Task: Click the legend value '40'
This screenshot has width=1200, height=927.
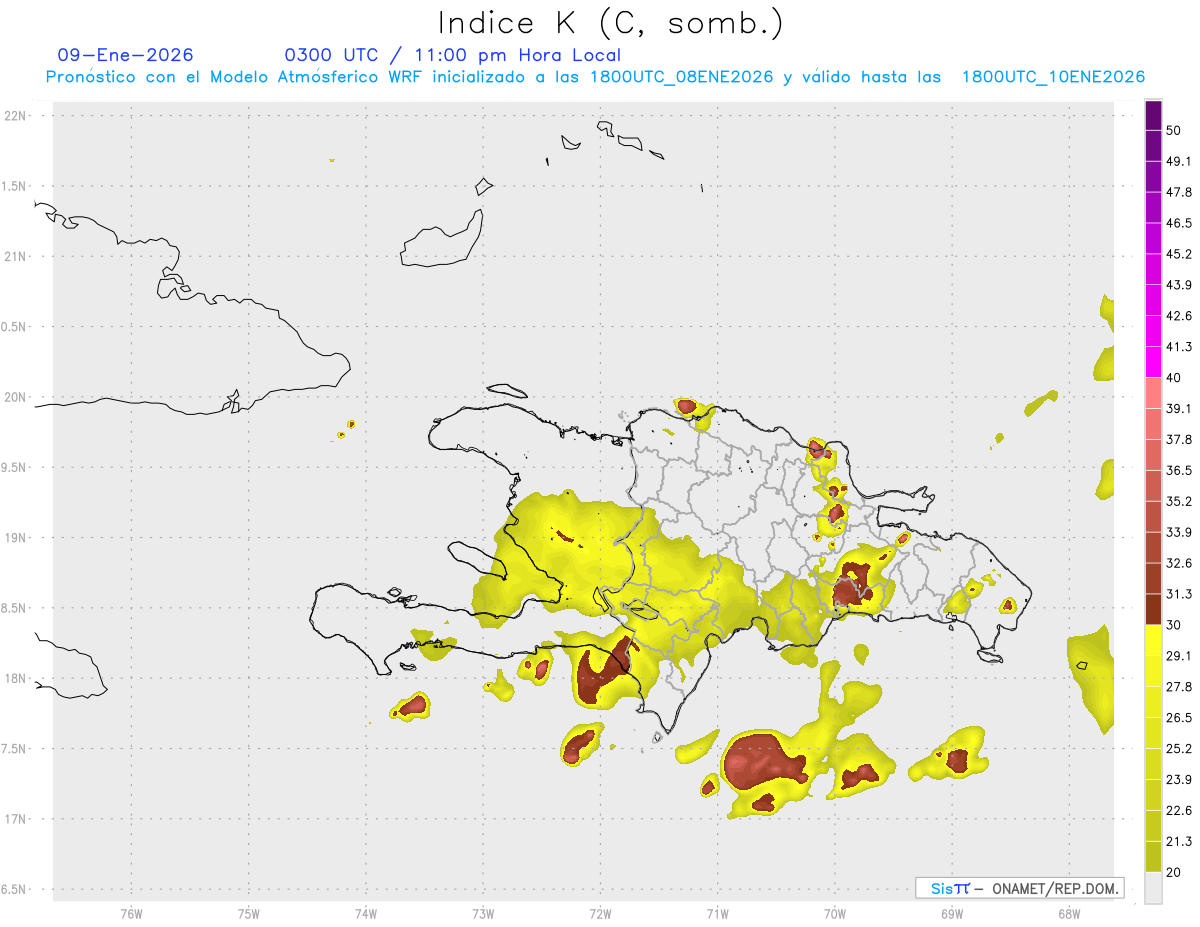Action: 1174,378
